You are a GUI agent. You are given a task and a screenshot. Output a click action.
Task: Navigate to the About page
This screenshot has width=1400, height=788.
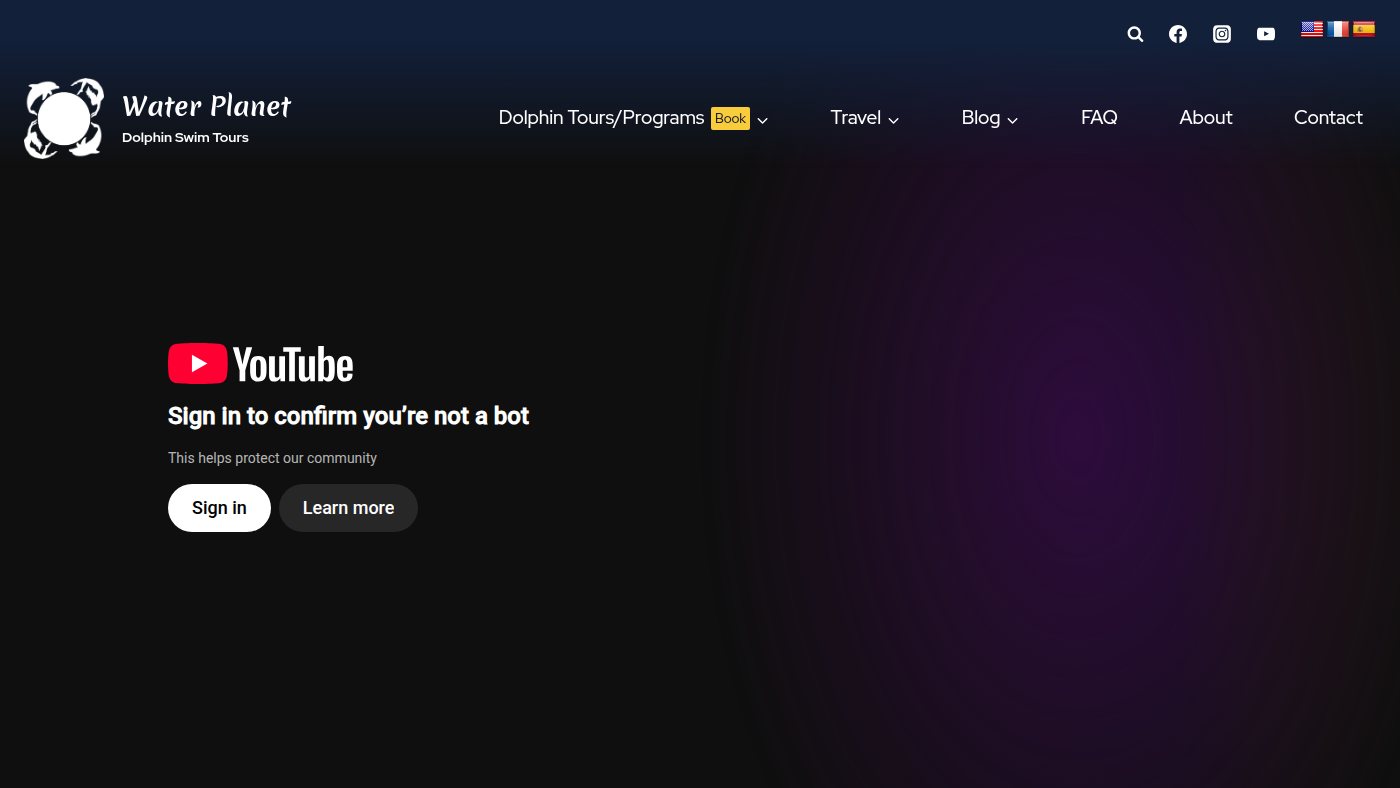(1206, 118)
